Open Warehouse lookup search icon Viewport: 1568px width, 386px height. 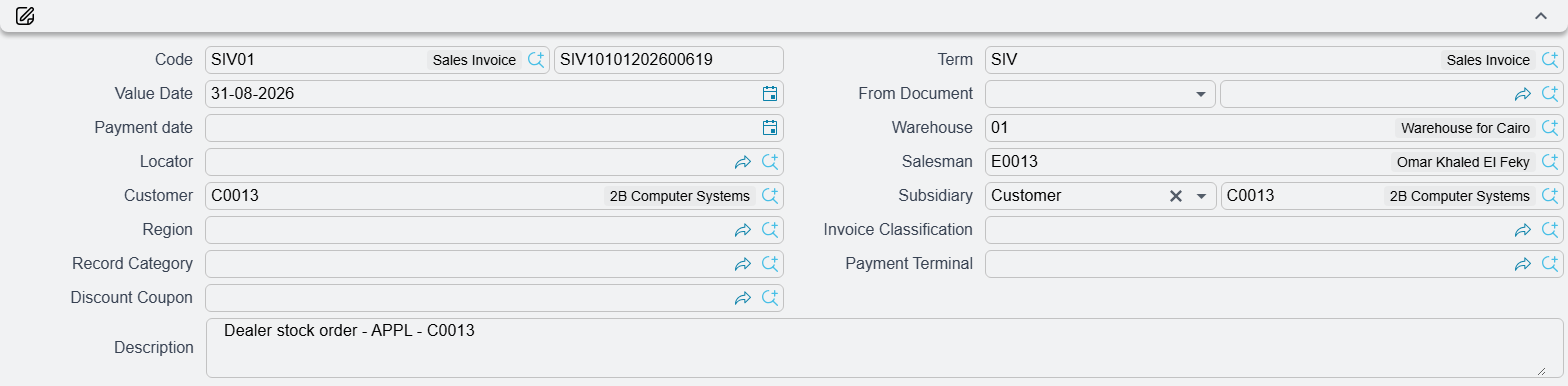(x=1550, y=128)
